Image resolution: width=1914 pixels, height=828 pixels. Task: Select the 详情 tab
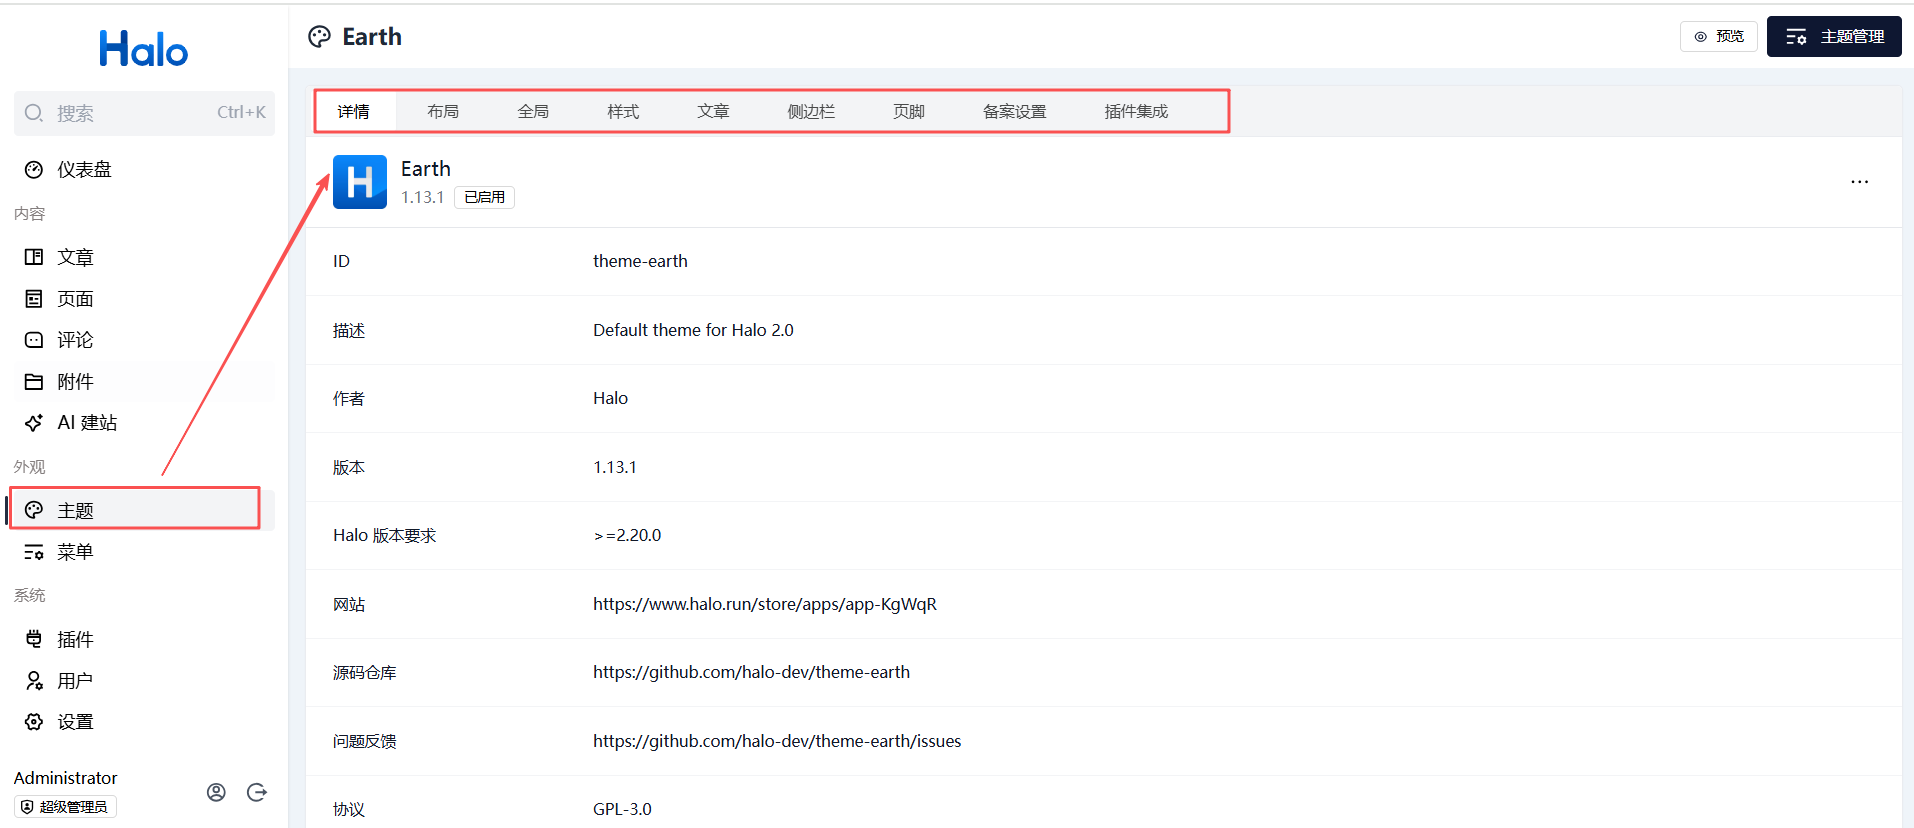(x=353, y=111)
